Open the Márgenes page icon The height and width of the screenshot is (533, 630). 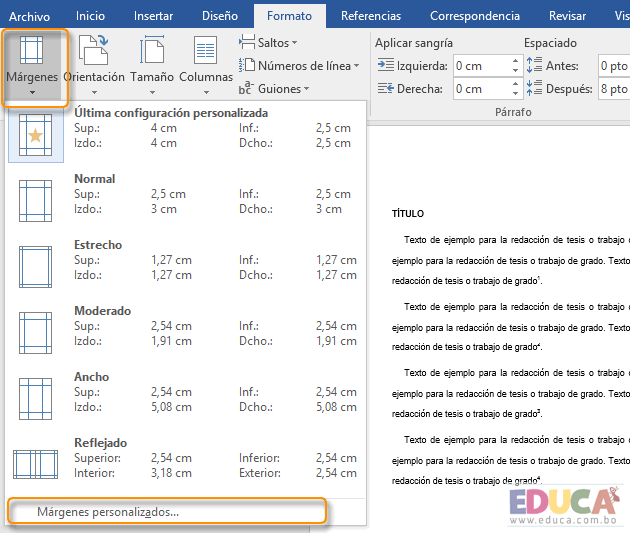[x=31, y=50]
